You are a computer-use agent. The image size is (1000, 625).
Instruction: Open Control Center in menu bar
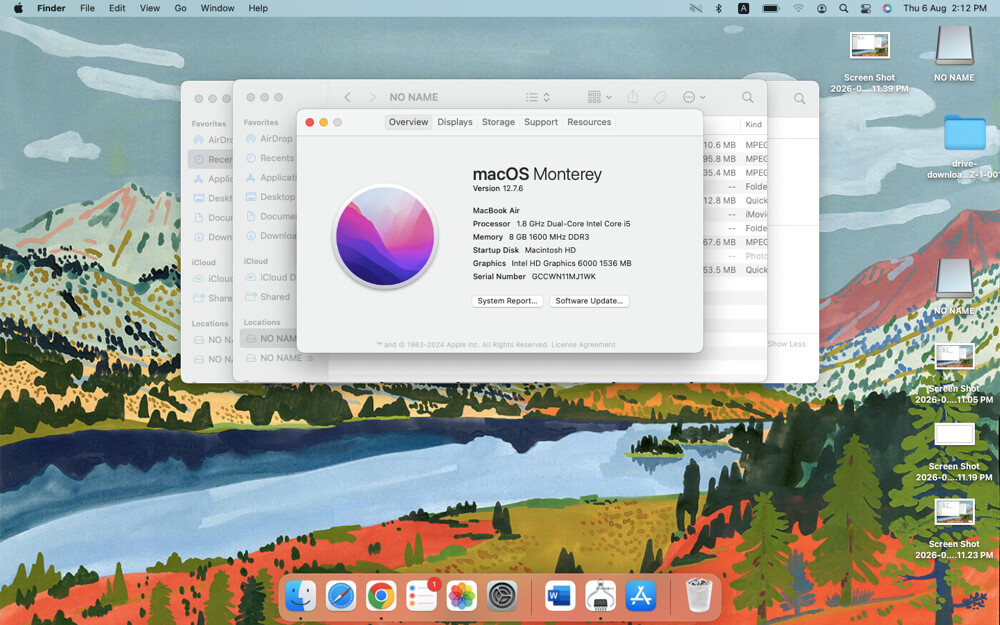tap(865, 8)
